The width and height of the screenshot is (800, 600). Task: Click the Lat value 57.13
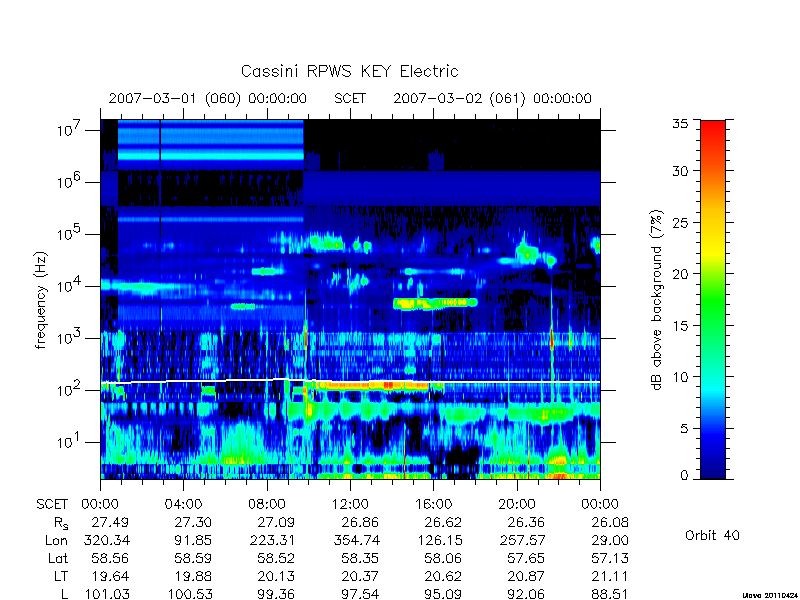610,558
